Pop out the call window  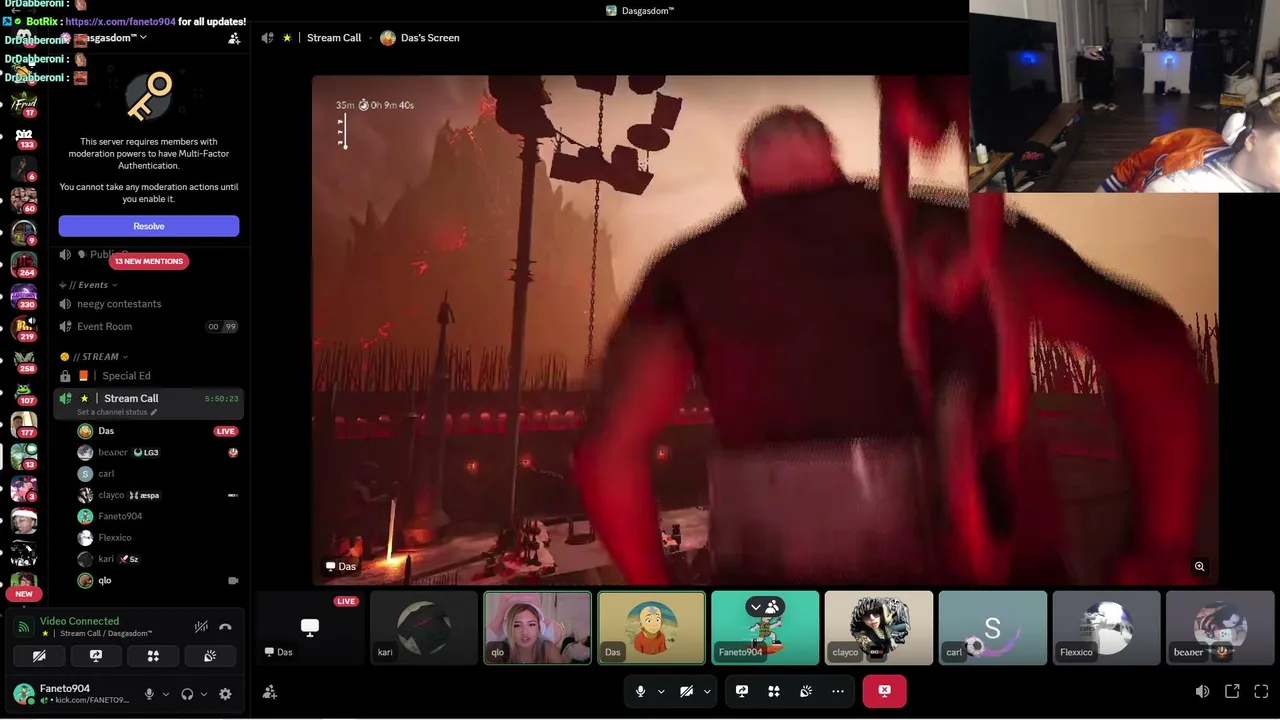1232,691
